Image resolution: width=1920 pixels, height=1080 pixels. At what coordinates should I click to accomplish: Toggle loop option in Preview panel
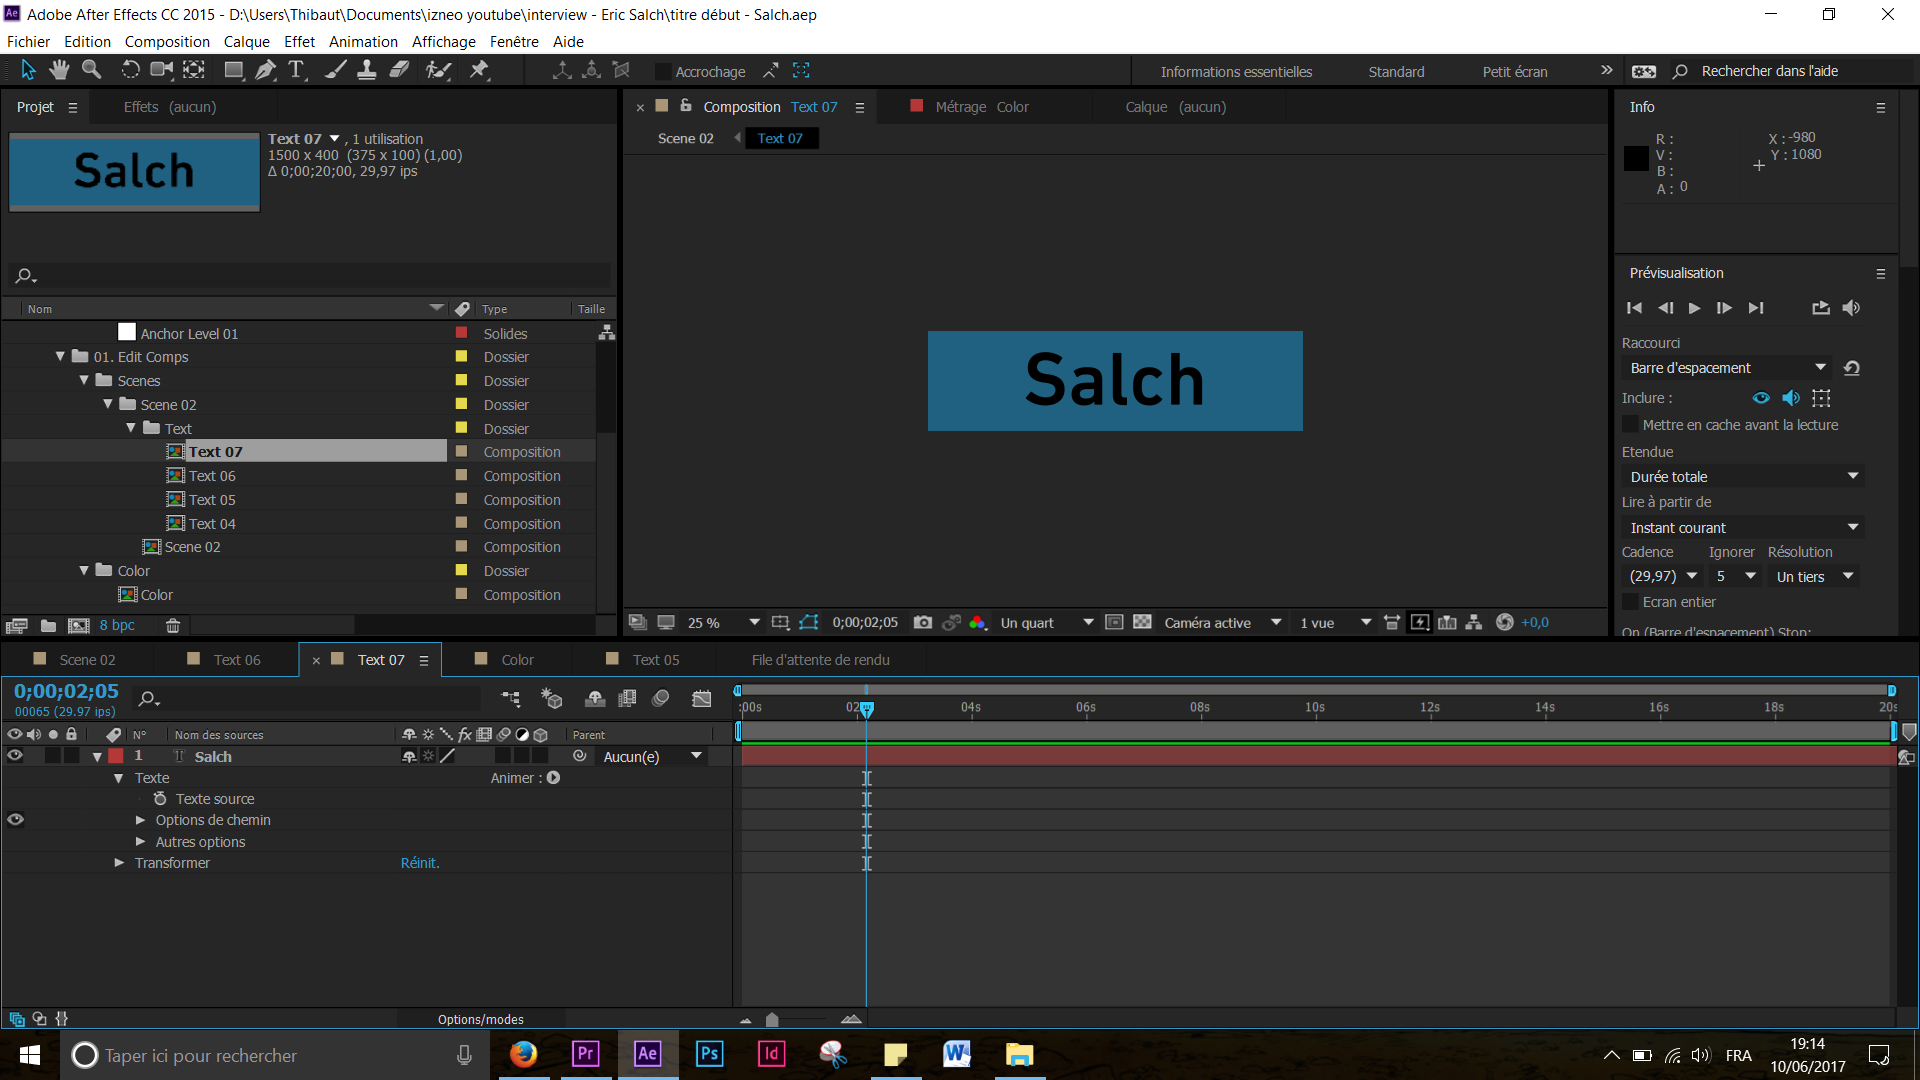coord(1821,308)
